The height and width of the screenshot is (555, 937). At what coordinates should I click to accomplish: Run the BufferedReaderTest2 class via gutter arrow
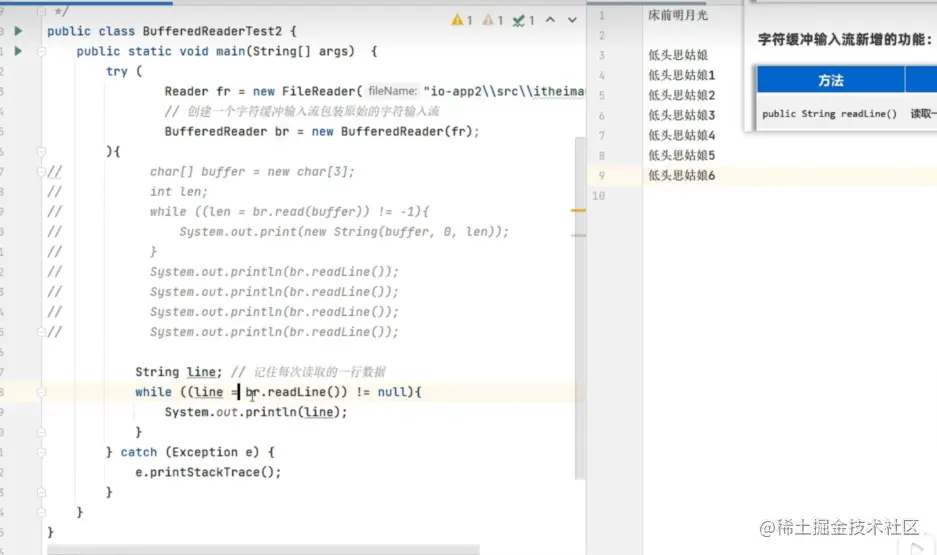[x=18, y=30]
